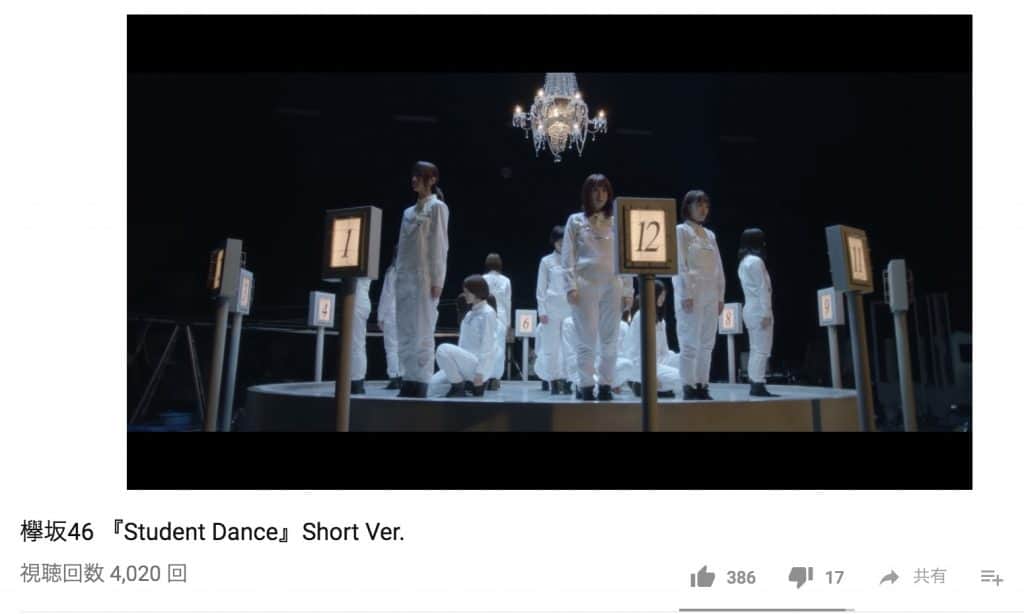Click the sign numbered 11 in the video
Viewport: 1024px width, 614px height.
(x=850, y=259)
